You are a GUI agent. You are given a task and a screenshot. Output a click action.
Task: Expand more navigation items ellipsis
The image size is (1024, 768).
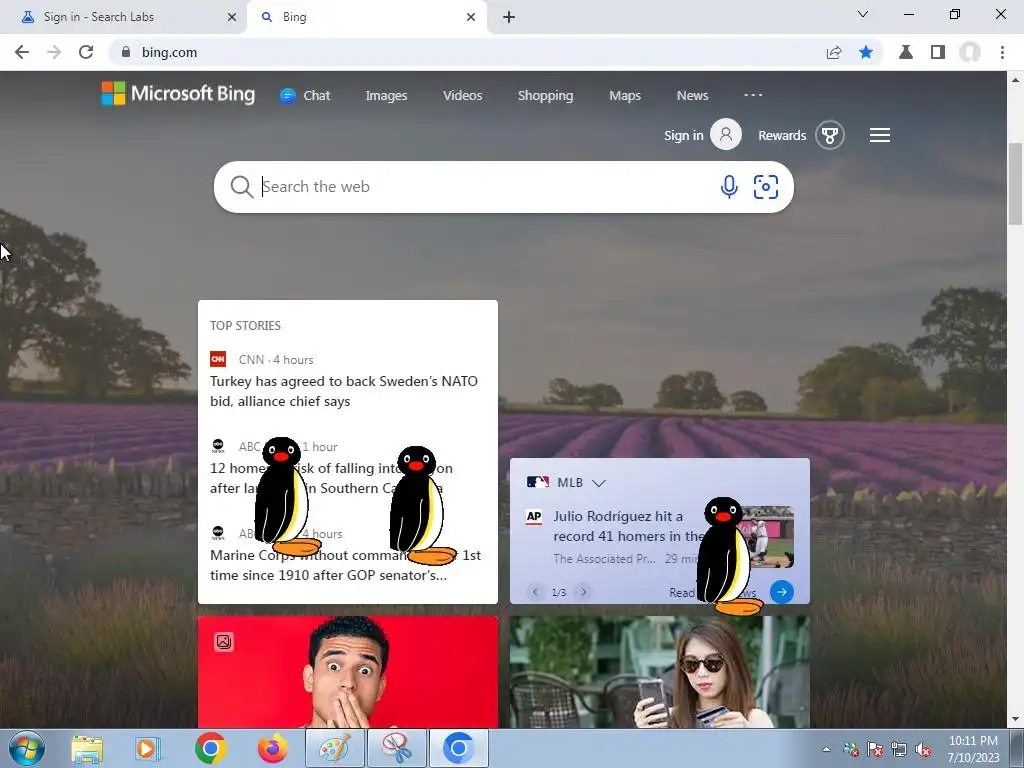(753, 95)
